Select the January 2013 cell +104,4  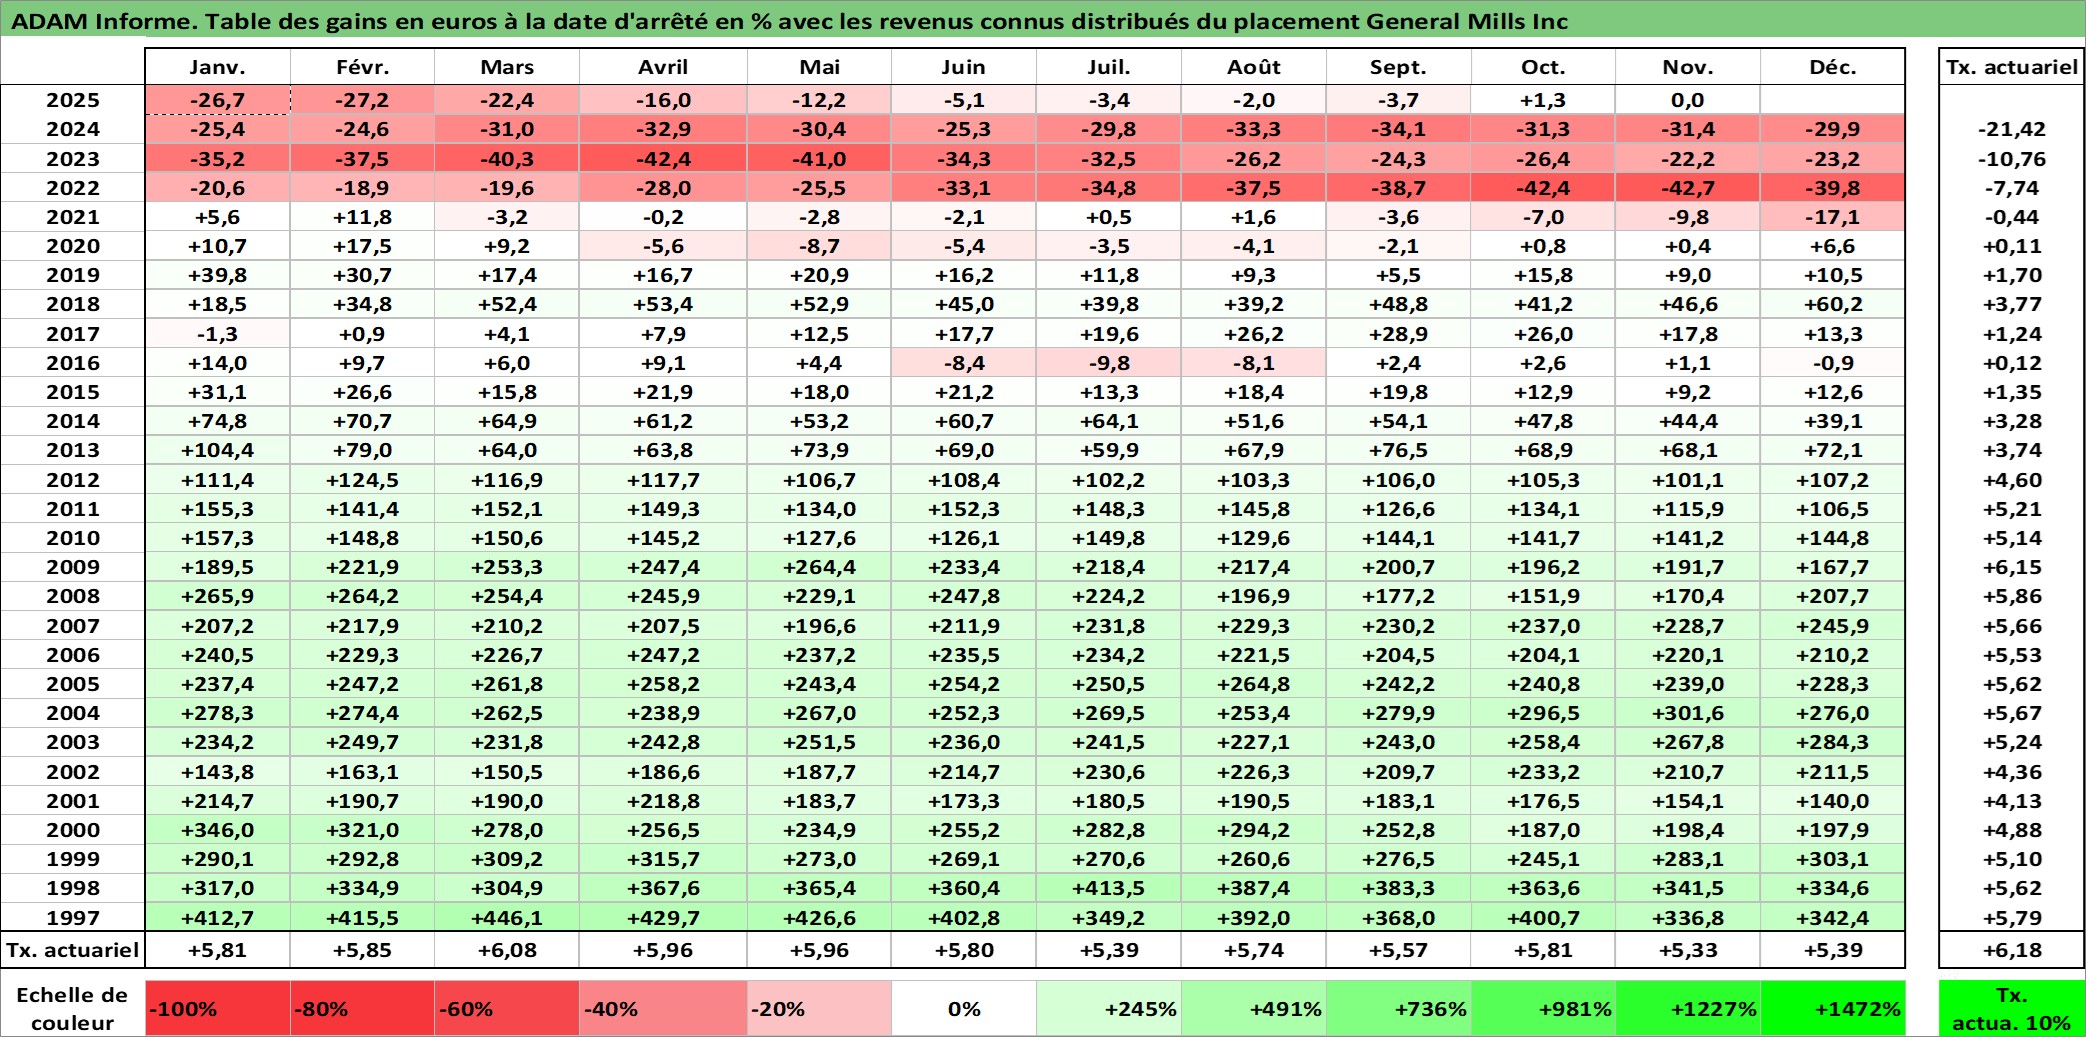point(218,450)
